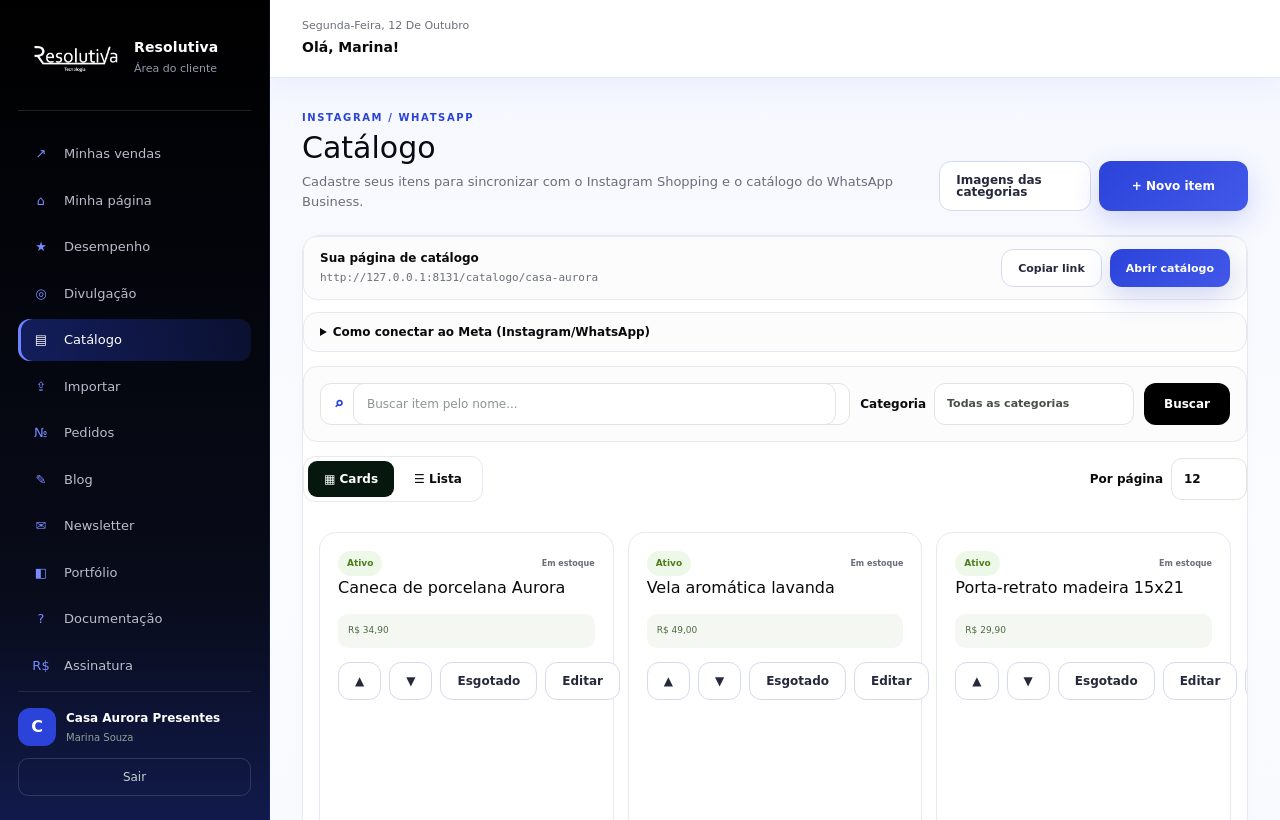Open the Categoria filter dropdown
This screenshot has height=820, width=1280.
1034,404
